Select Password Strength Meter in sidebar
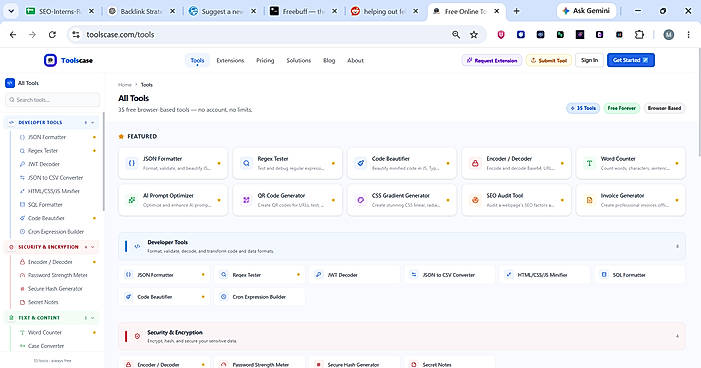701x368 pixels. pos(58,275)
